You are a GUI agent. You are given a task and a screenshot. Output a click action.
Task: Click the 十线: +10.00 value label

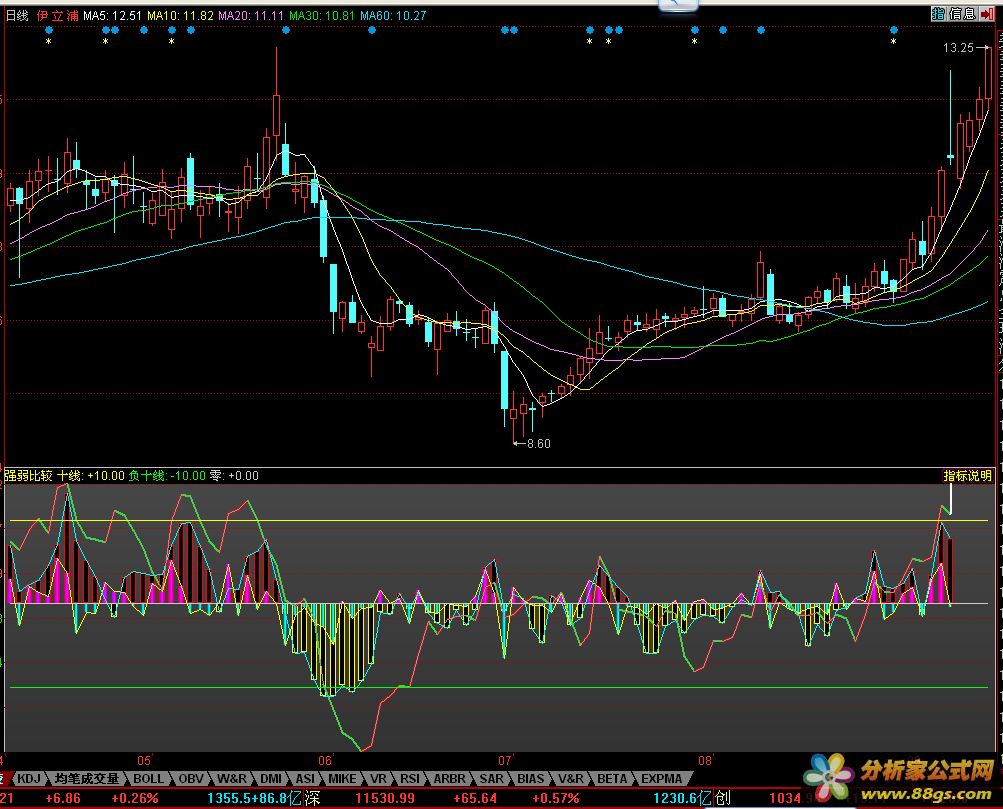click(x=91, y=476)
